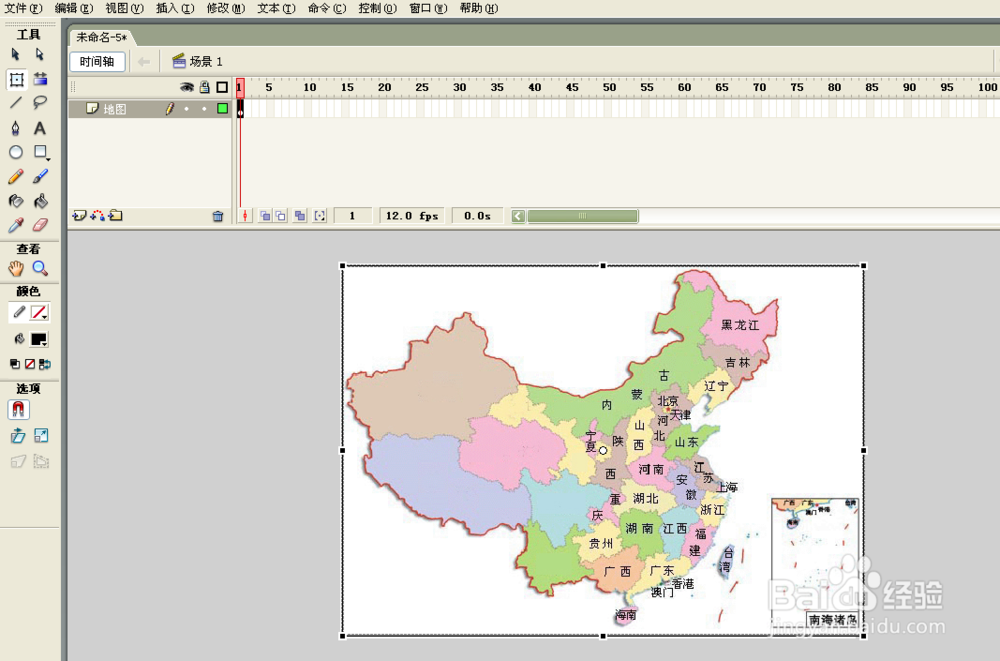Click the 场景 1 scene label
The image size is (1000, 661).
tap(206, 62)
